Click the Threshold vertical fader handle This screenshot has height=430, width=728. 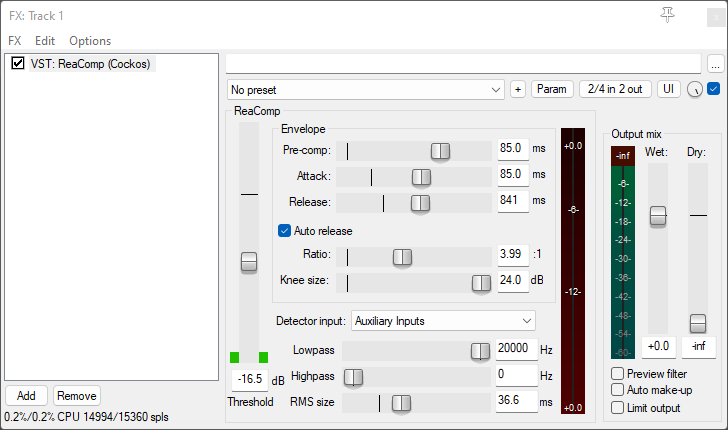[249, 262]
